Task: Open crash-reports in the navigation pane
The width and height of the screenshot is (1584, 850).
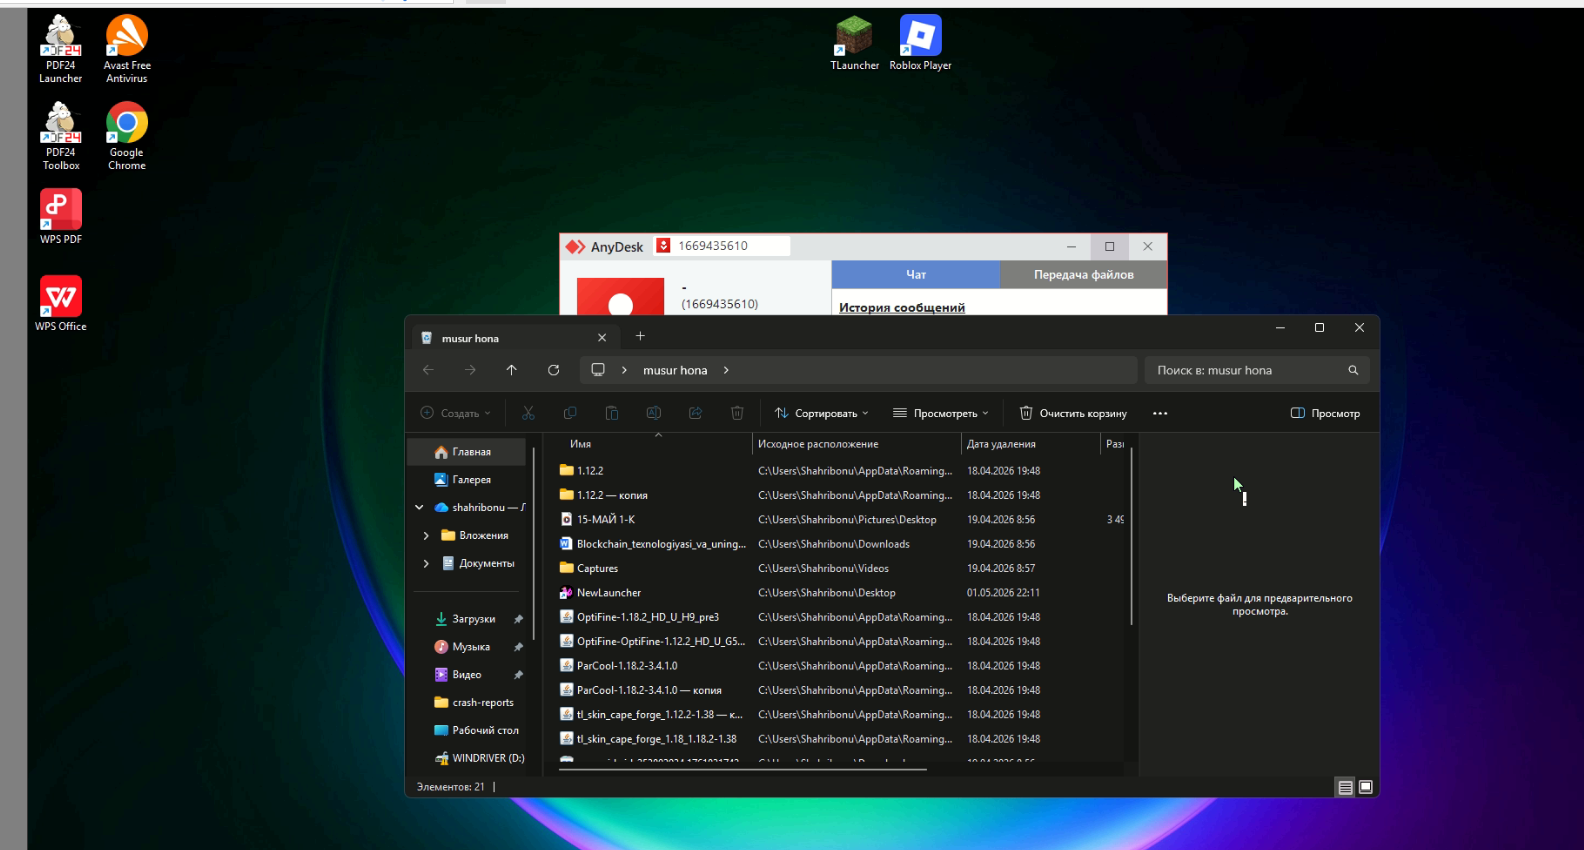Action: pos(467,703)
